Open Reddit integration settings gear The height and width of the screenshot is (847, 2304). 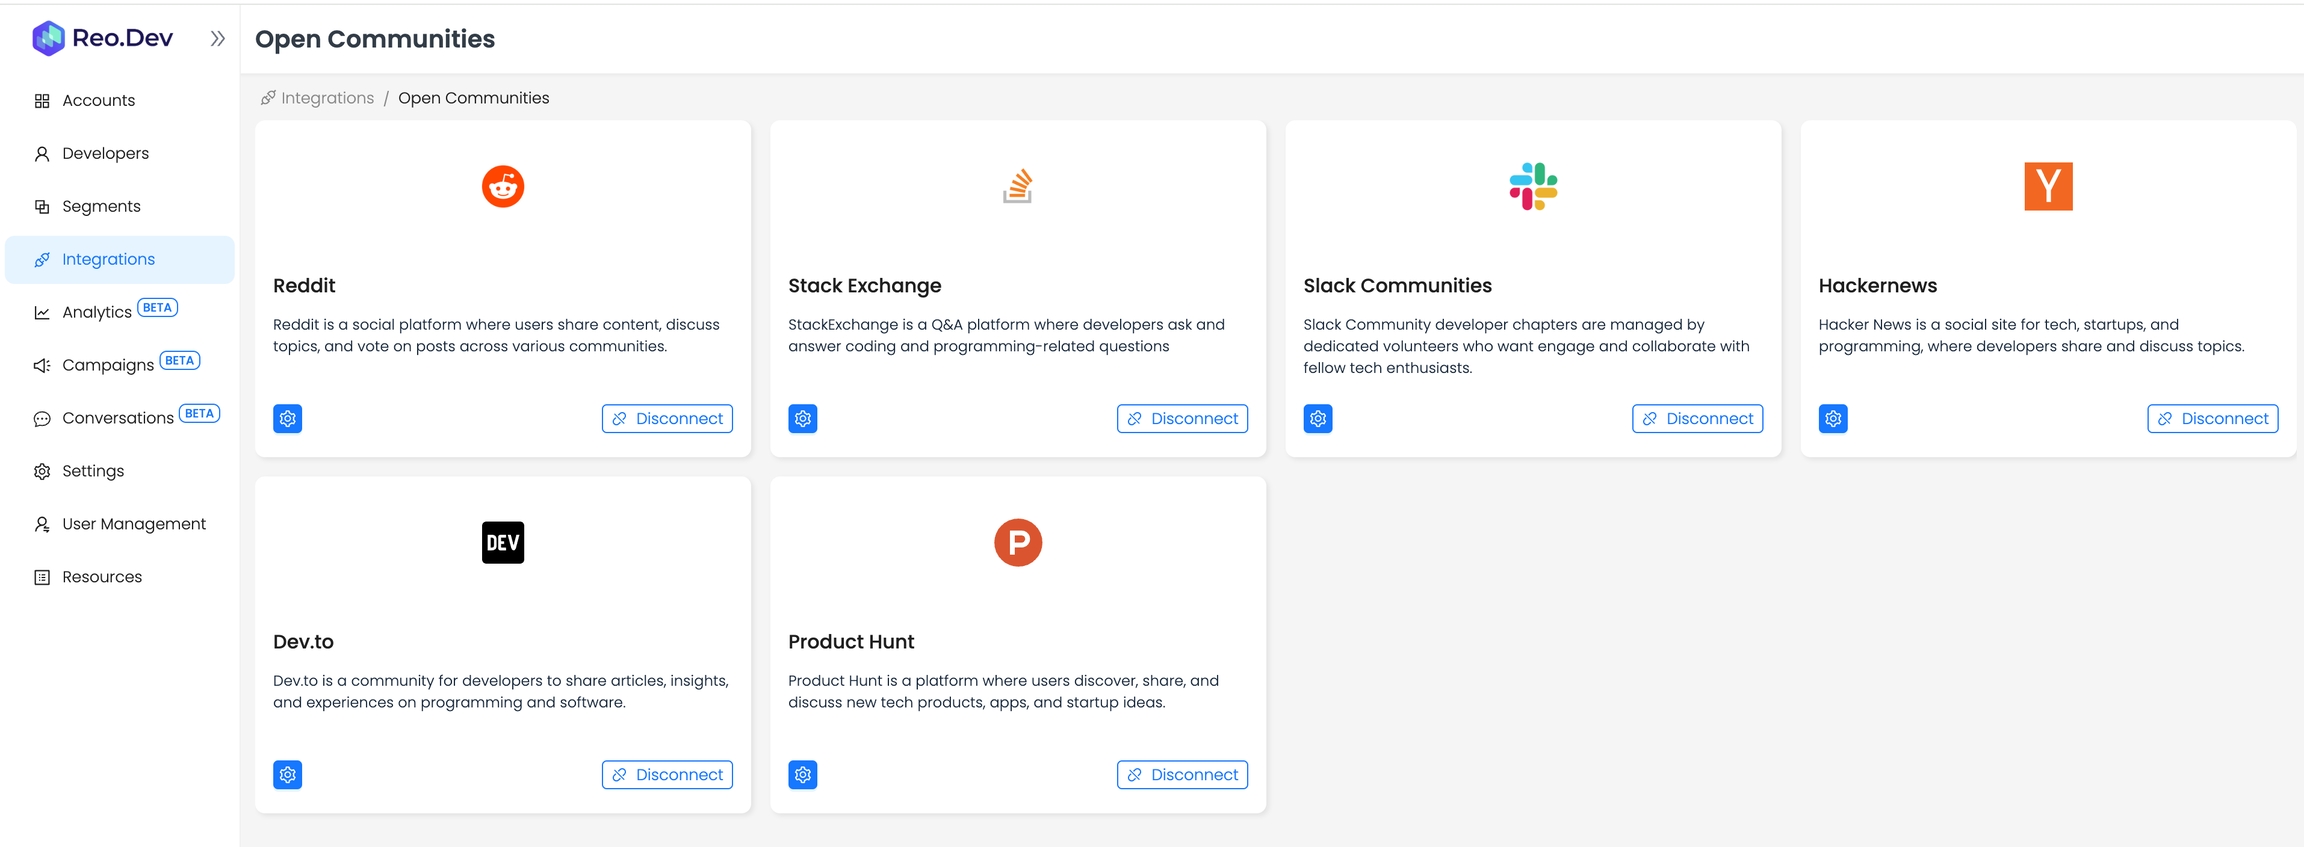pyautogui.click(x=288, y=419)
